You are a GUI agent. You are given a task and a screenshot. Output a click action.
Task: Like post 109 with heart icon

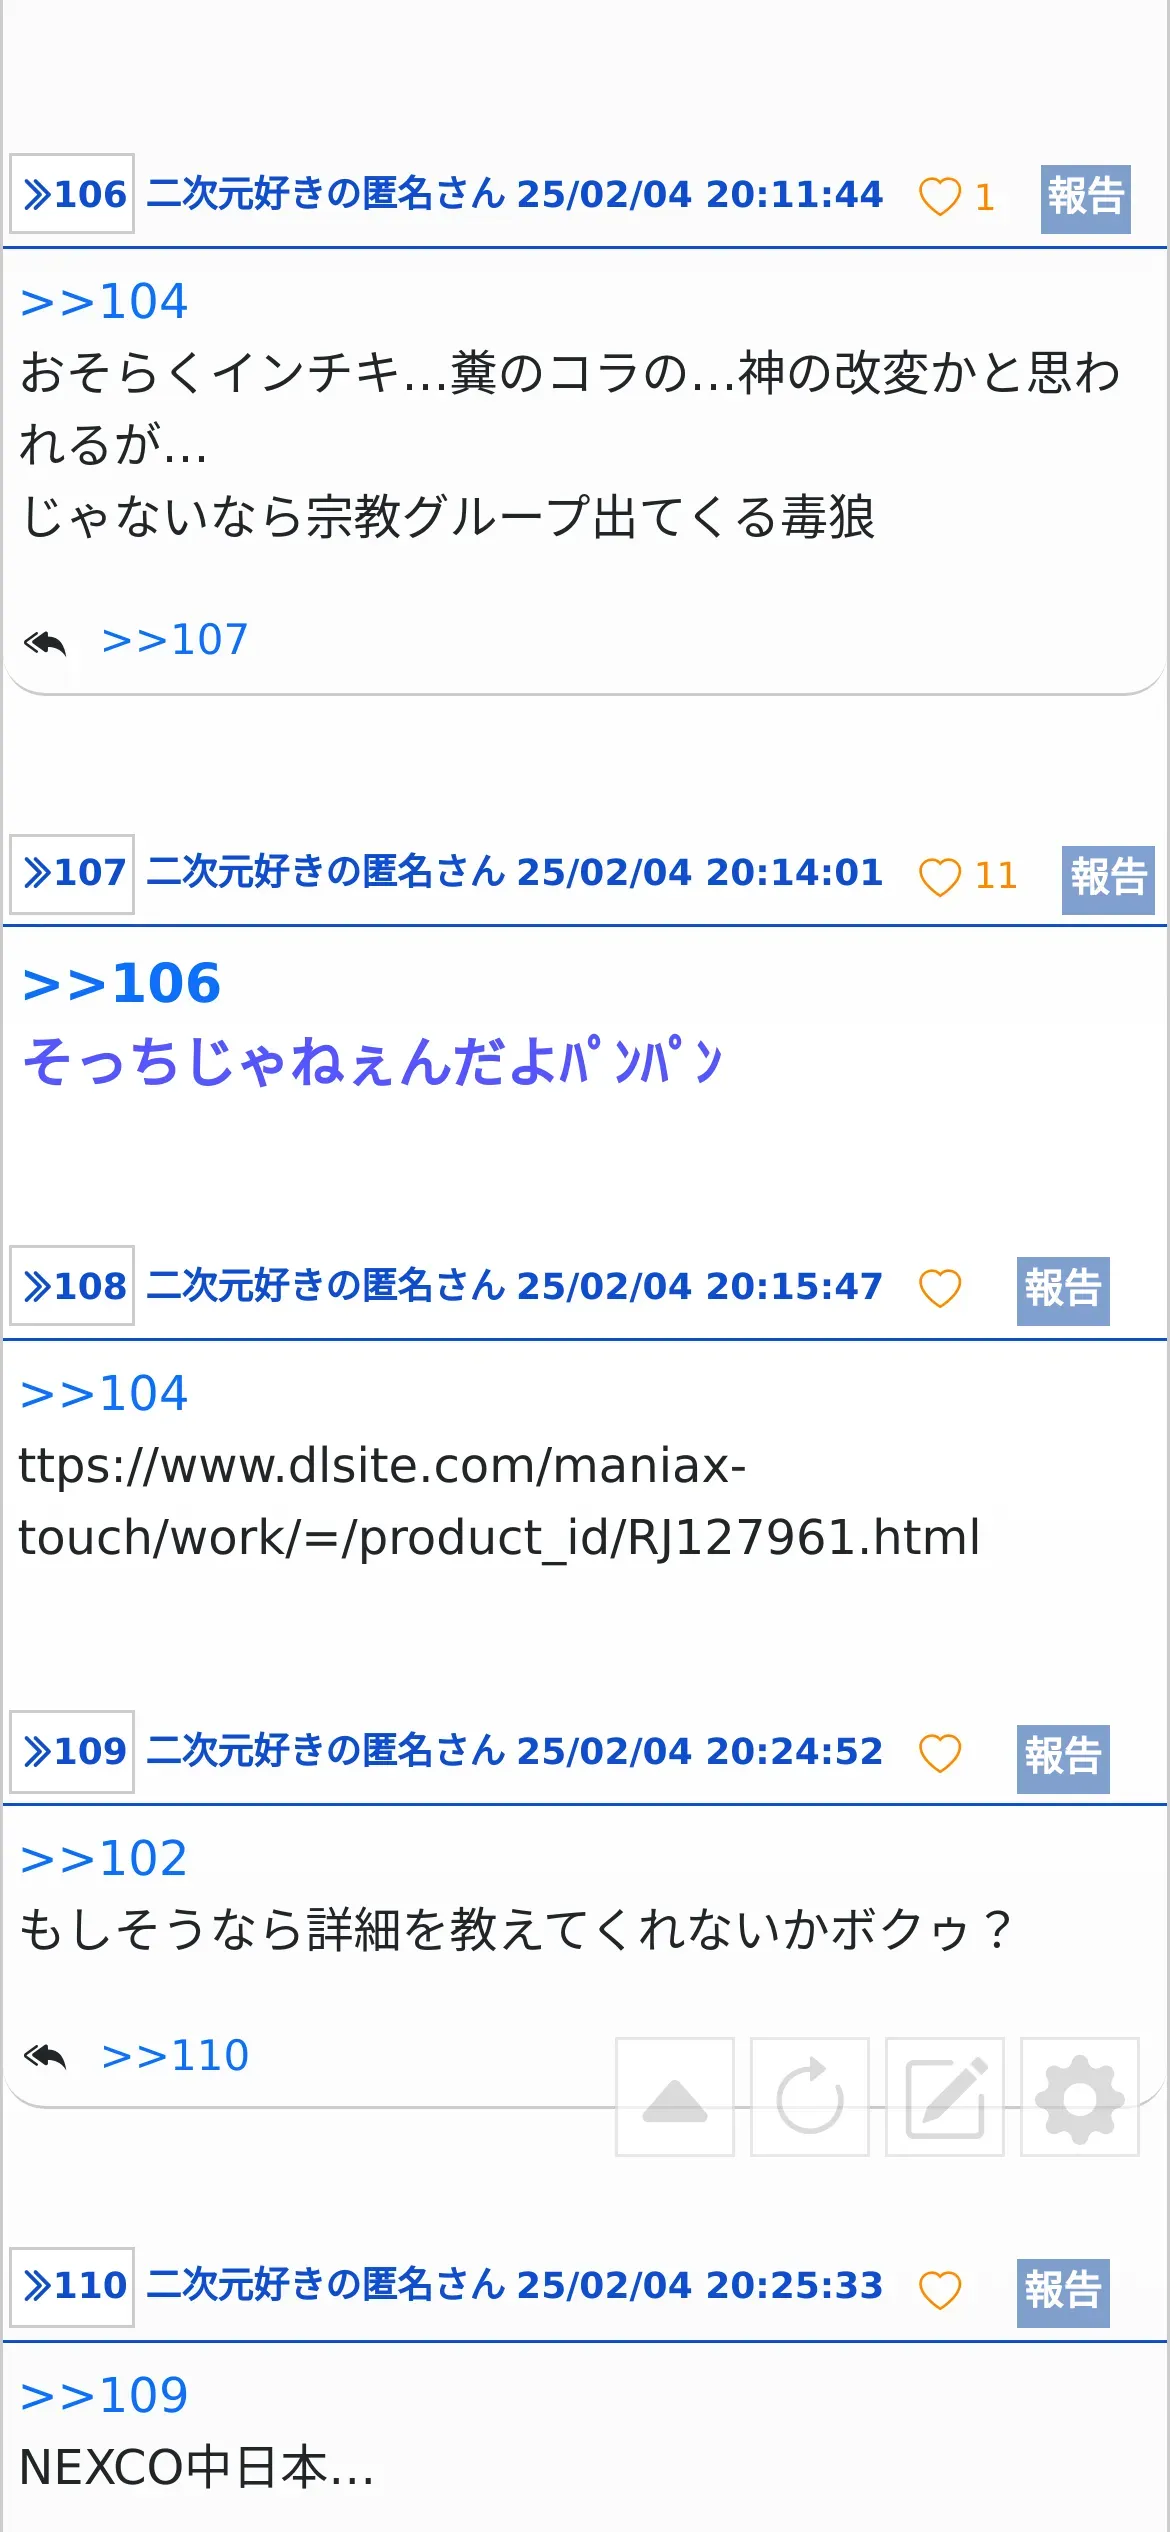(940, 1753)
